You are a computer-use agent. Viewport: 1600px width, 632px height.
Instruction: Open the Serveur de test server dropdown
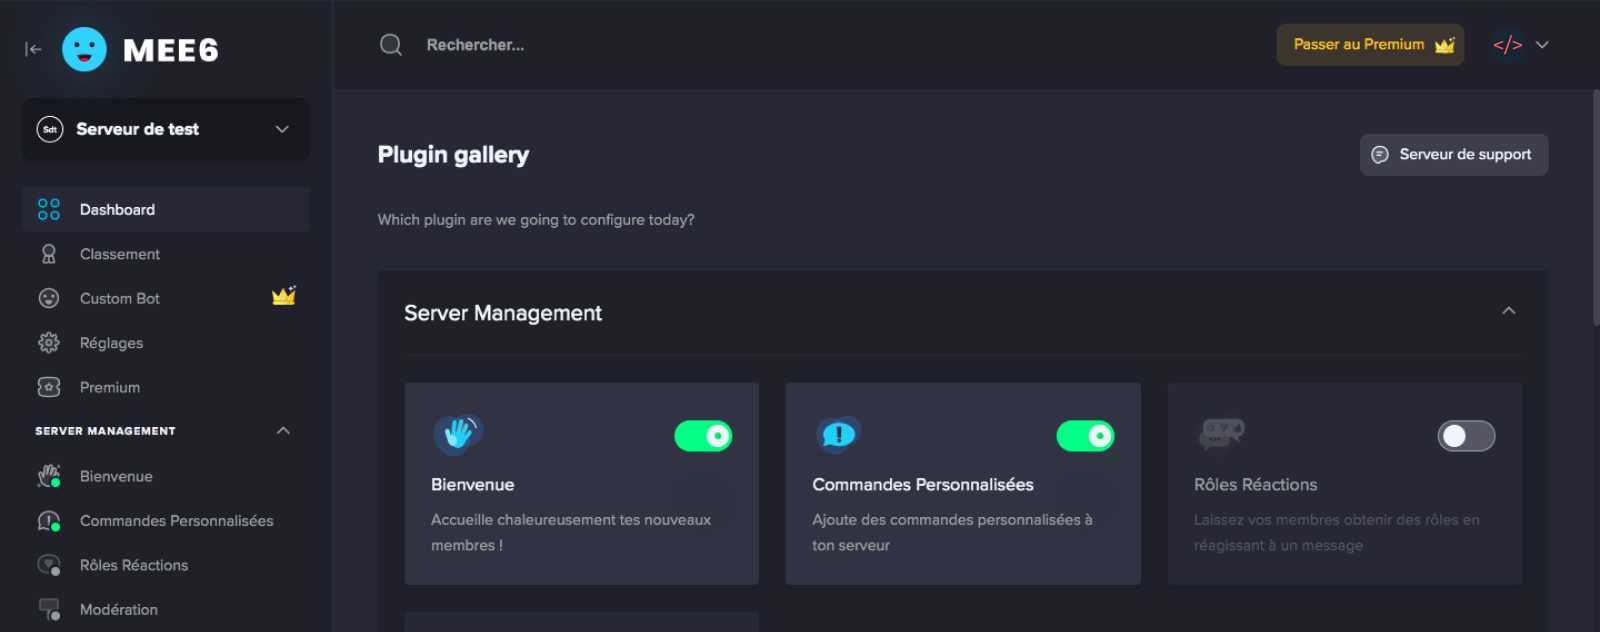click(x=166, y=129)
